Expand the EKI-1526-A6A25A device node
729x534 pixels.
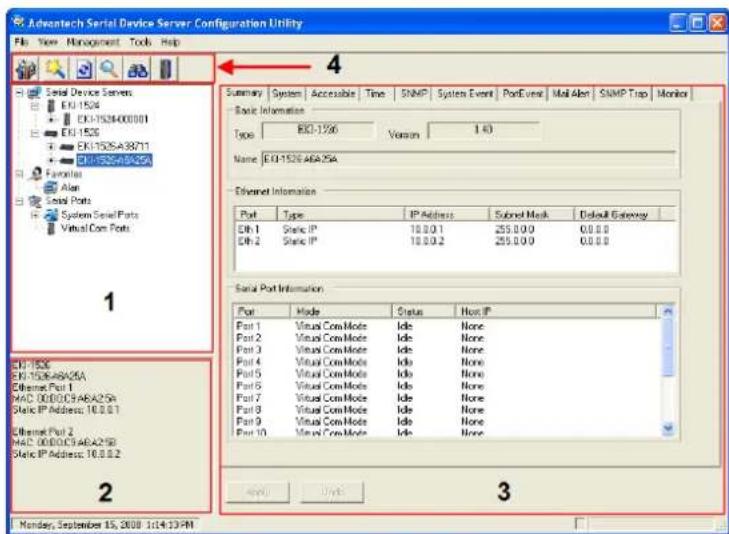51,160
